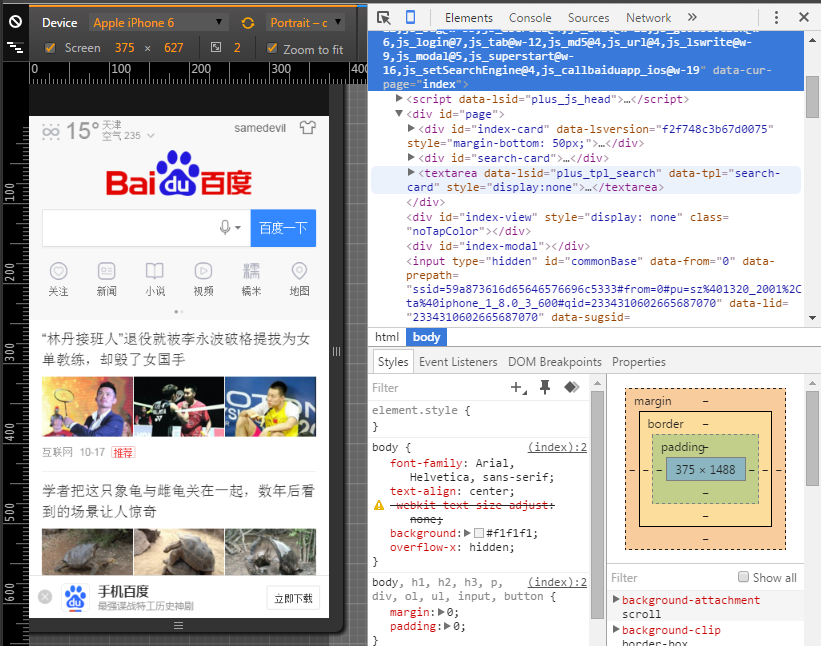Toggle the device mode phone icon
821x646 pixels.
pos(410,17)
